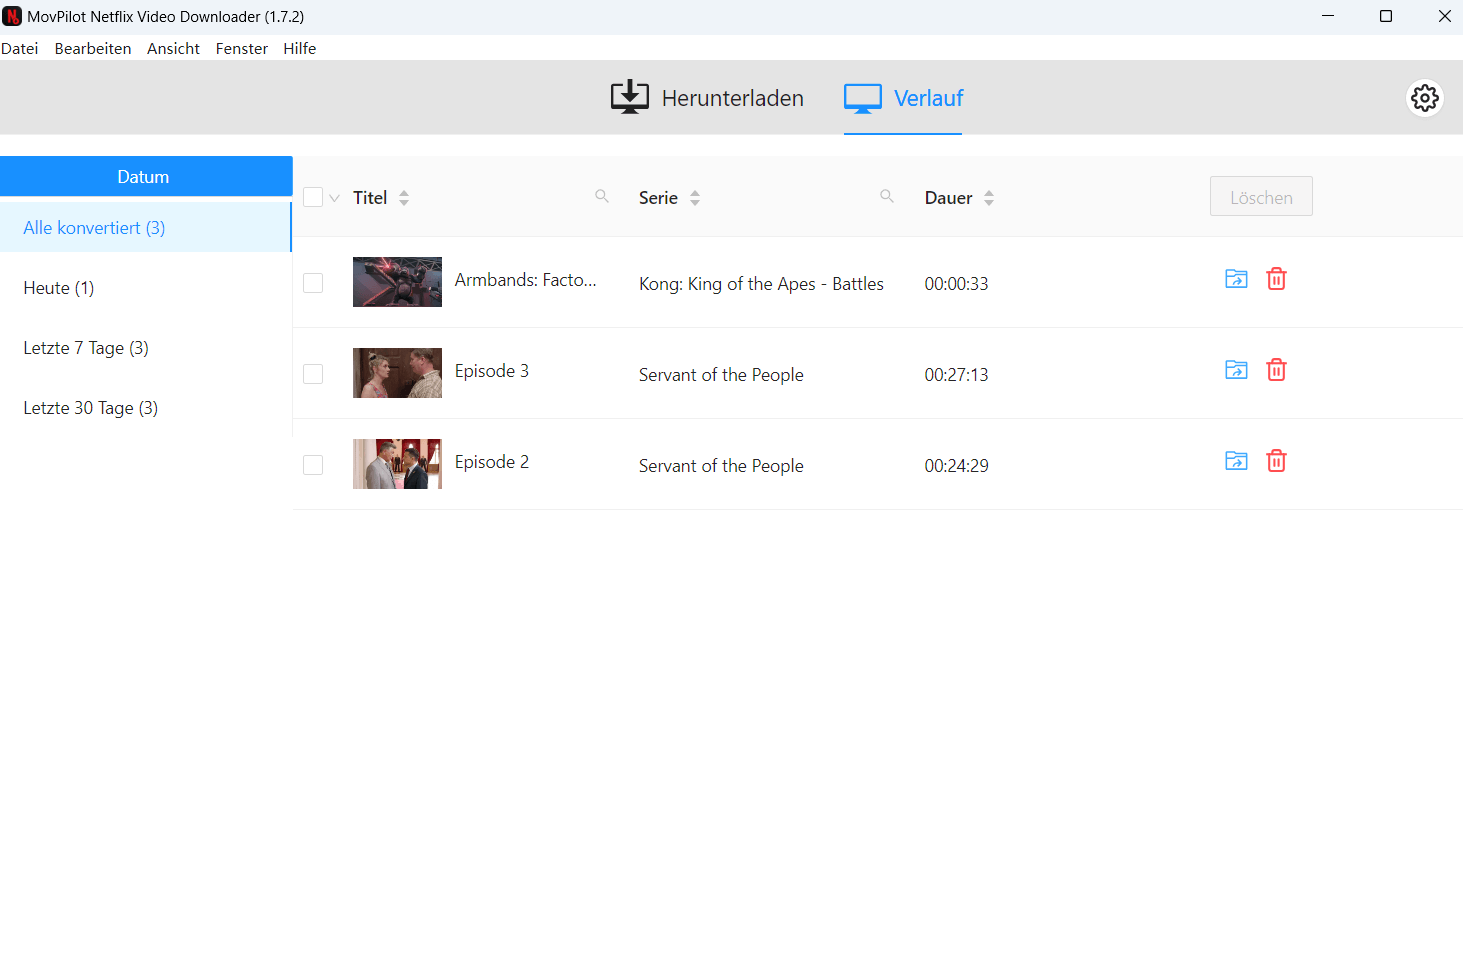Click the Titel column header label

pyautogui.click(x=370, y=198)
